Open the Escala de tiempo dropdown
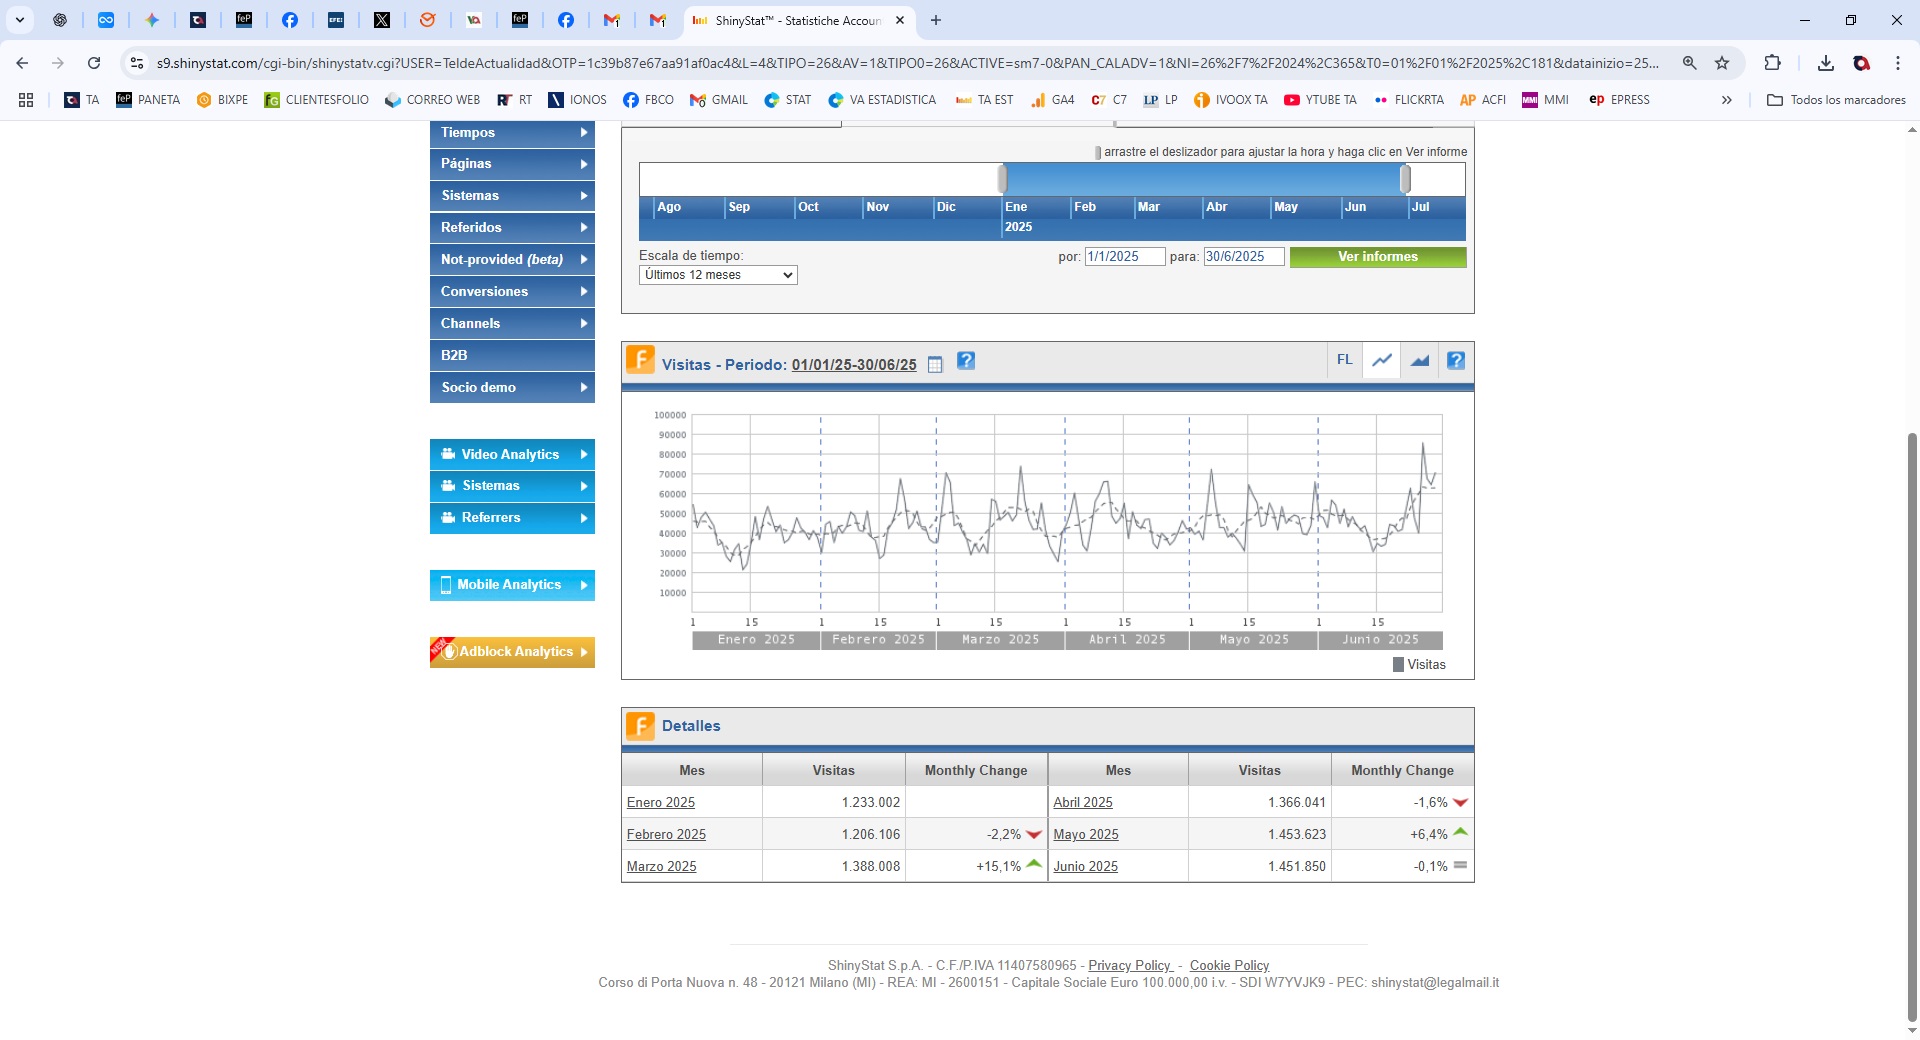Image resolution: width=1920 pixels, height=1040 pixels. pyautogui.click(x=718, y=275)
